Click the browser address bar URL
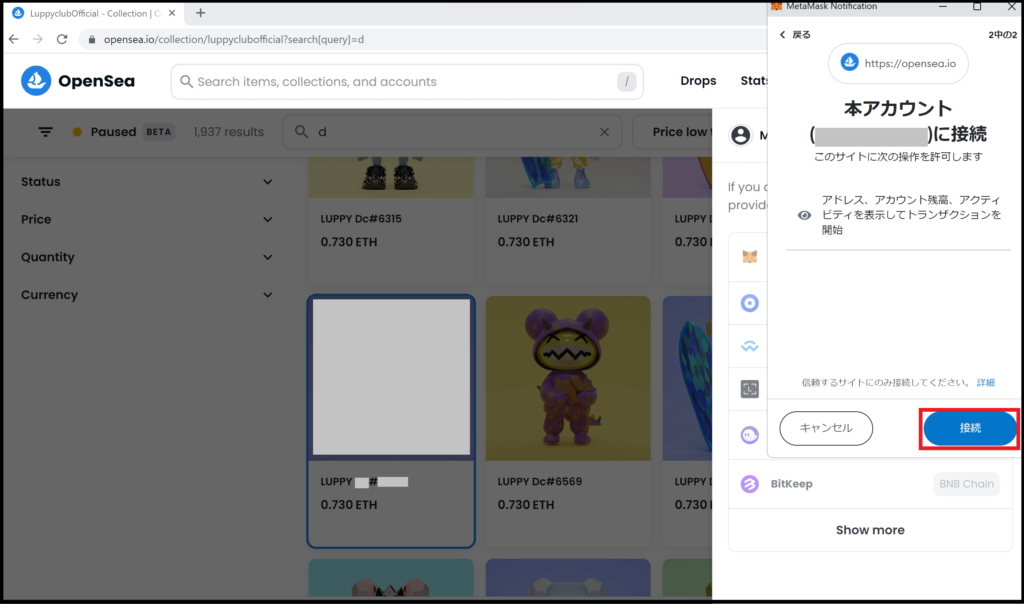 click(234, 39)
